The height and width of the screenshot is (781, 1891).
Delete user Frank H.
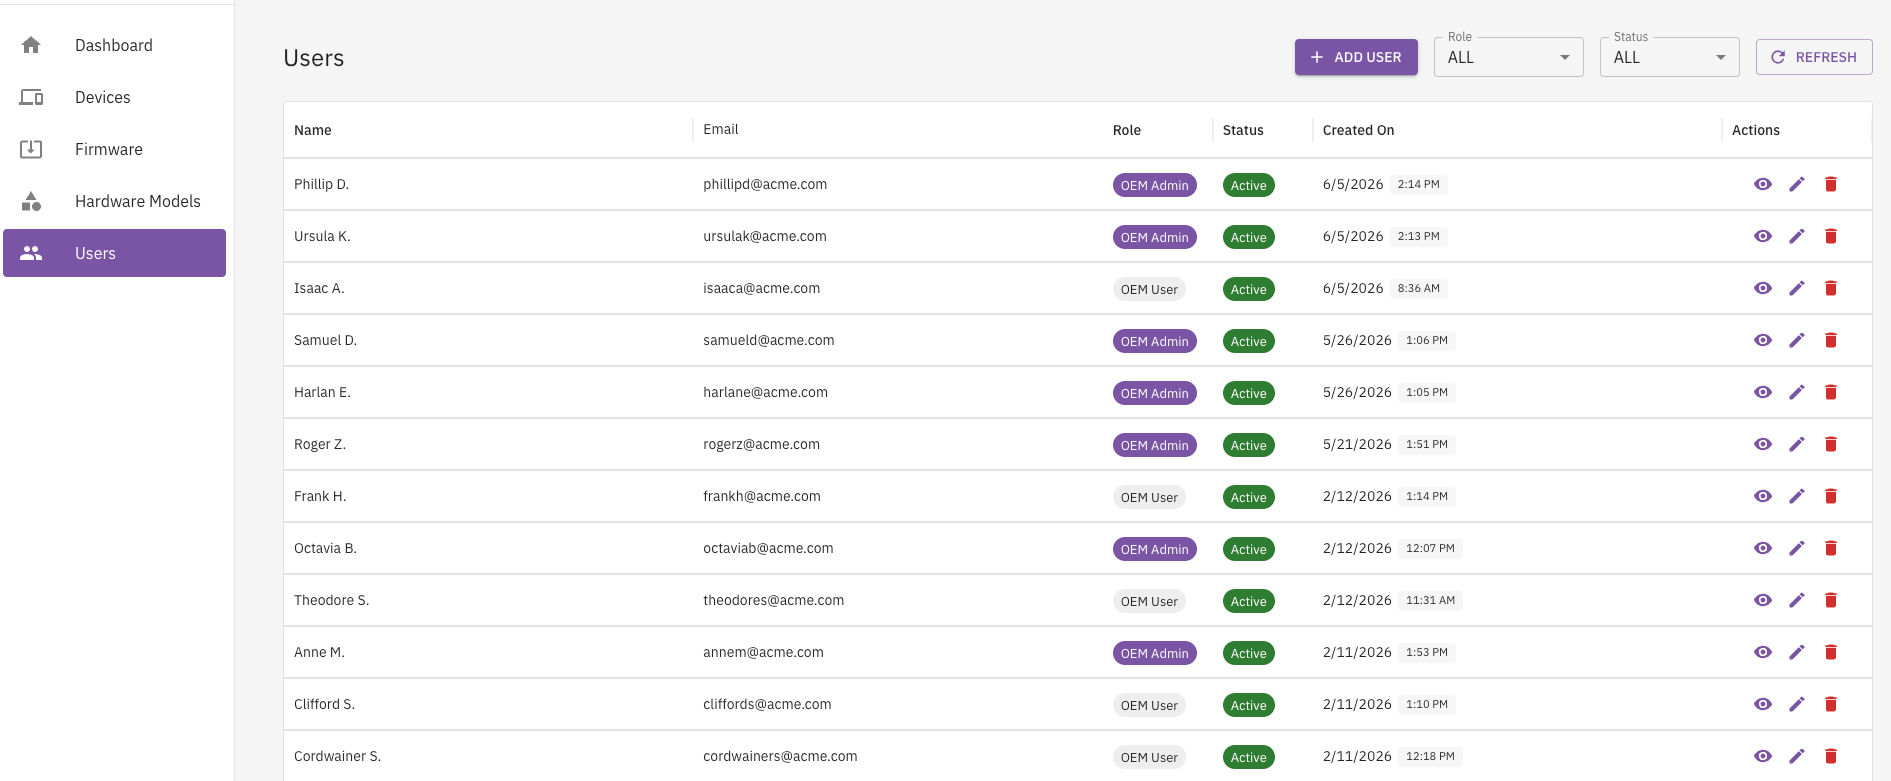click(x=1831, y=496)
